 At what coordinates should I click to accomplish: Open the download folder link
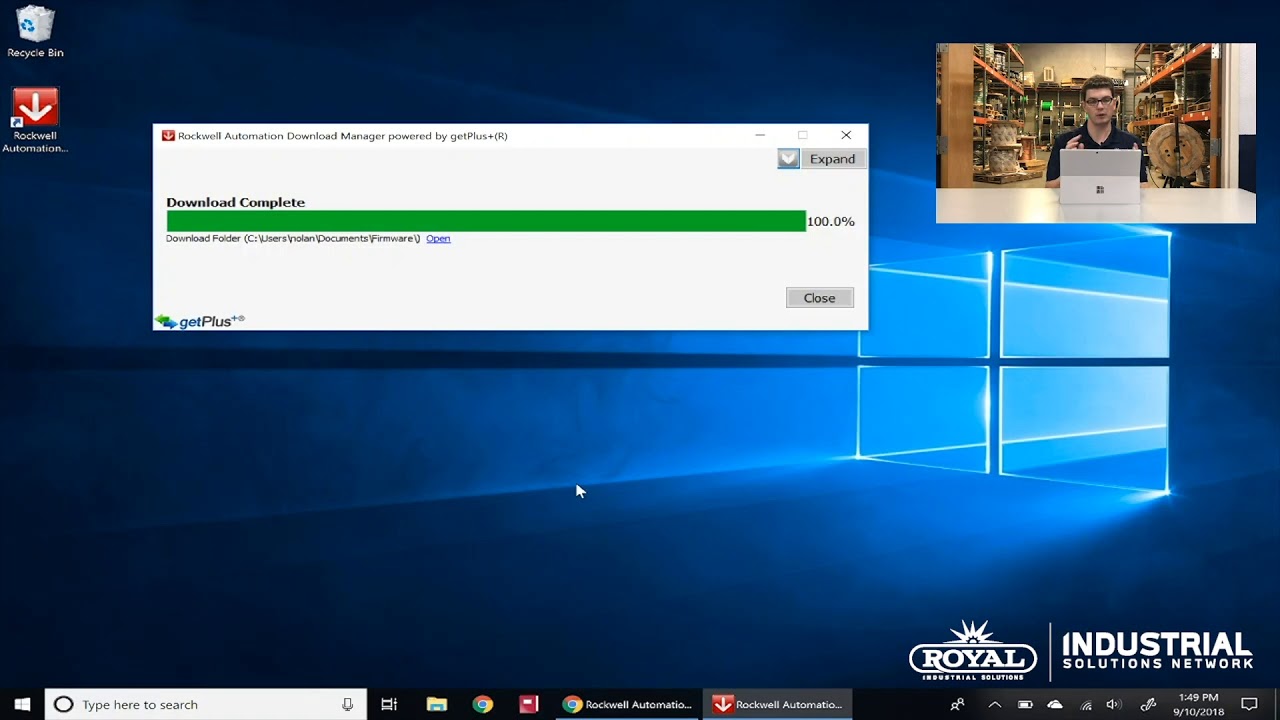(x=438, y=239)
